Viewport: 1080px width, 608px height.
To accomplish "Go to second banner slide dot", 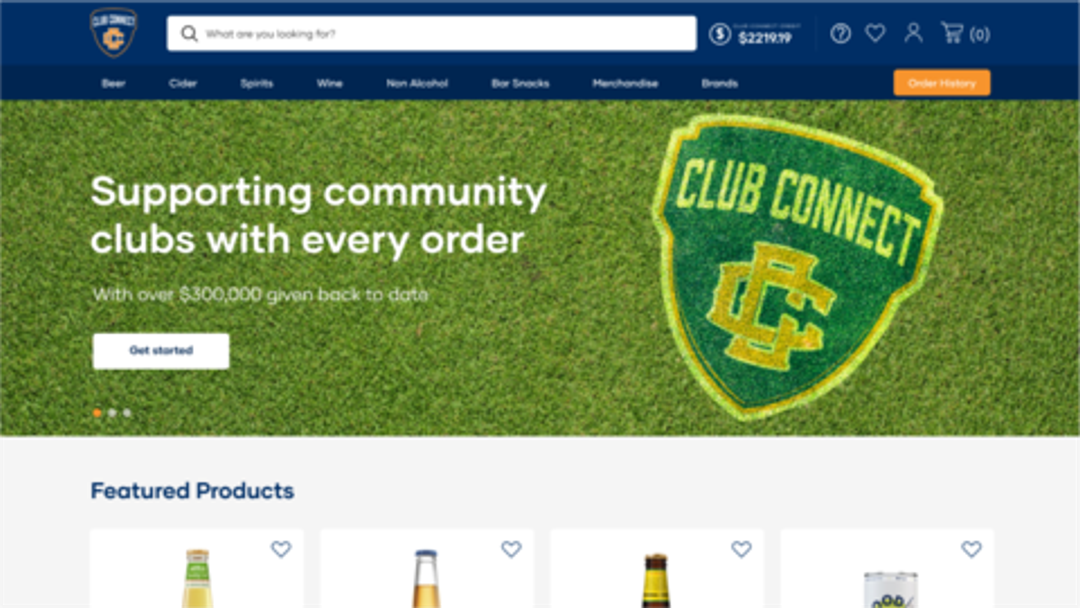I will [112, 412].
